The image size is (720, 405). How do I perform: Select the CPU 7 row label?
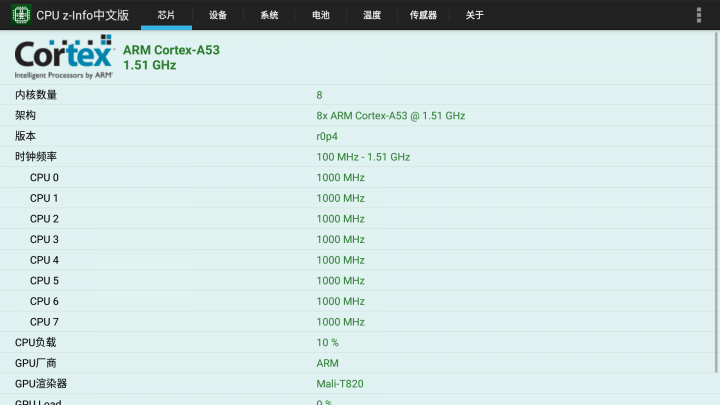pyautogui.click(x=44, y=322)
